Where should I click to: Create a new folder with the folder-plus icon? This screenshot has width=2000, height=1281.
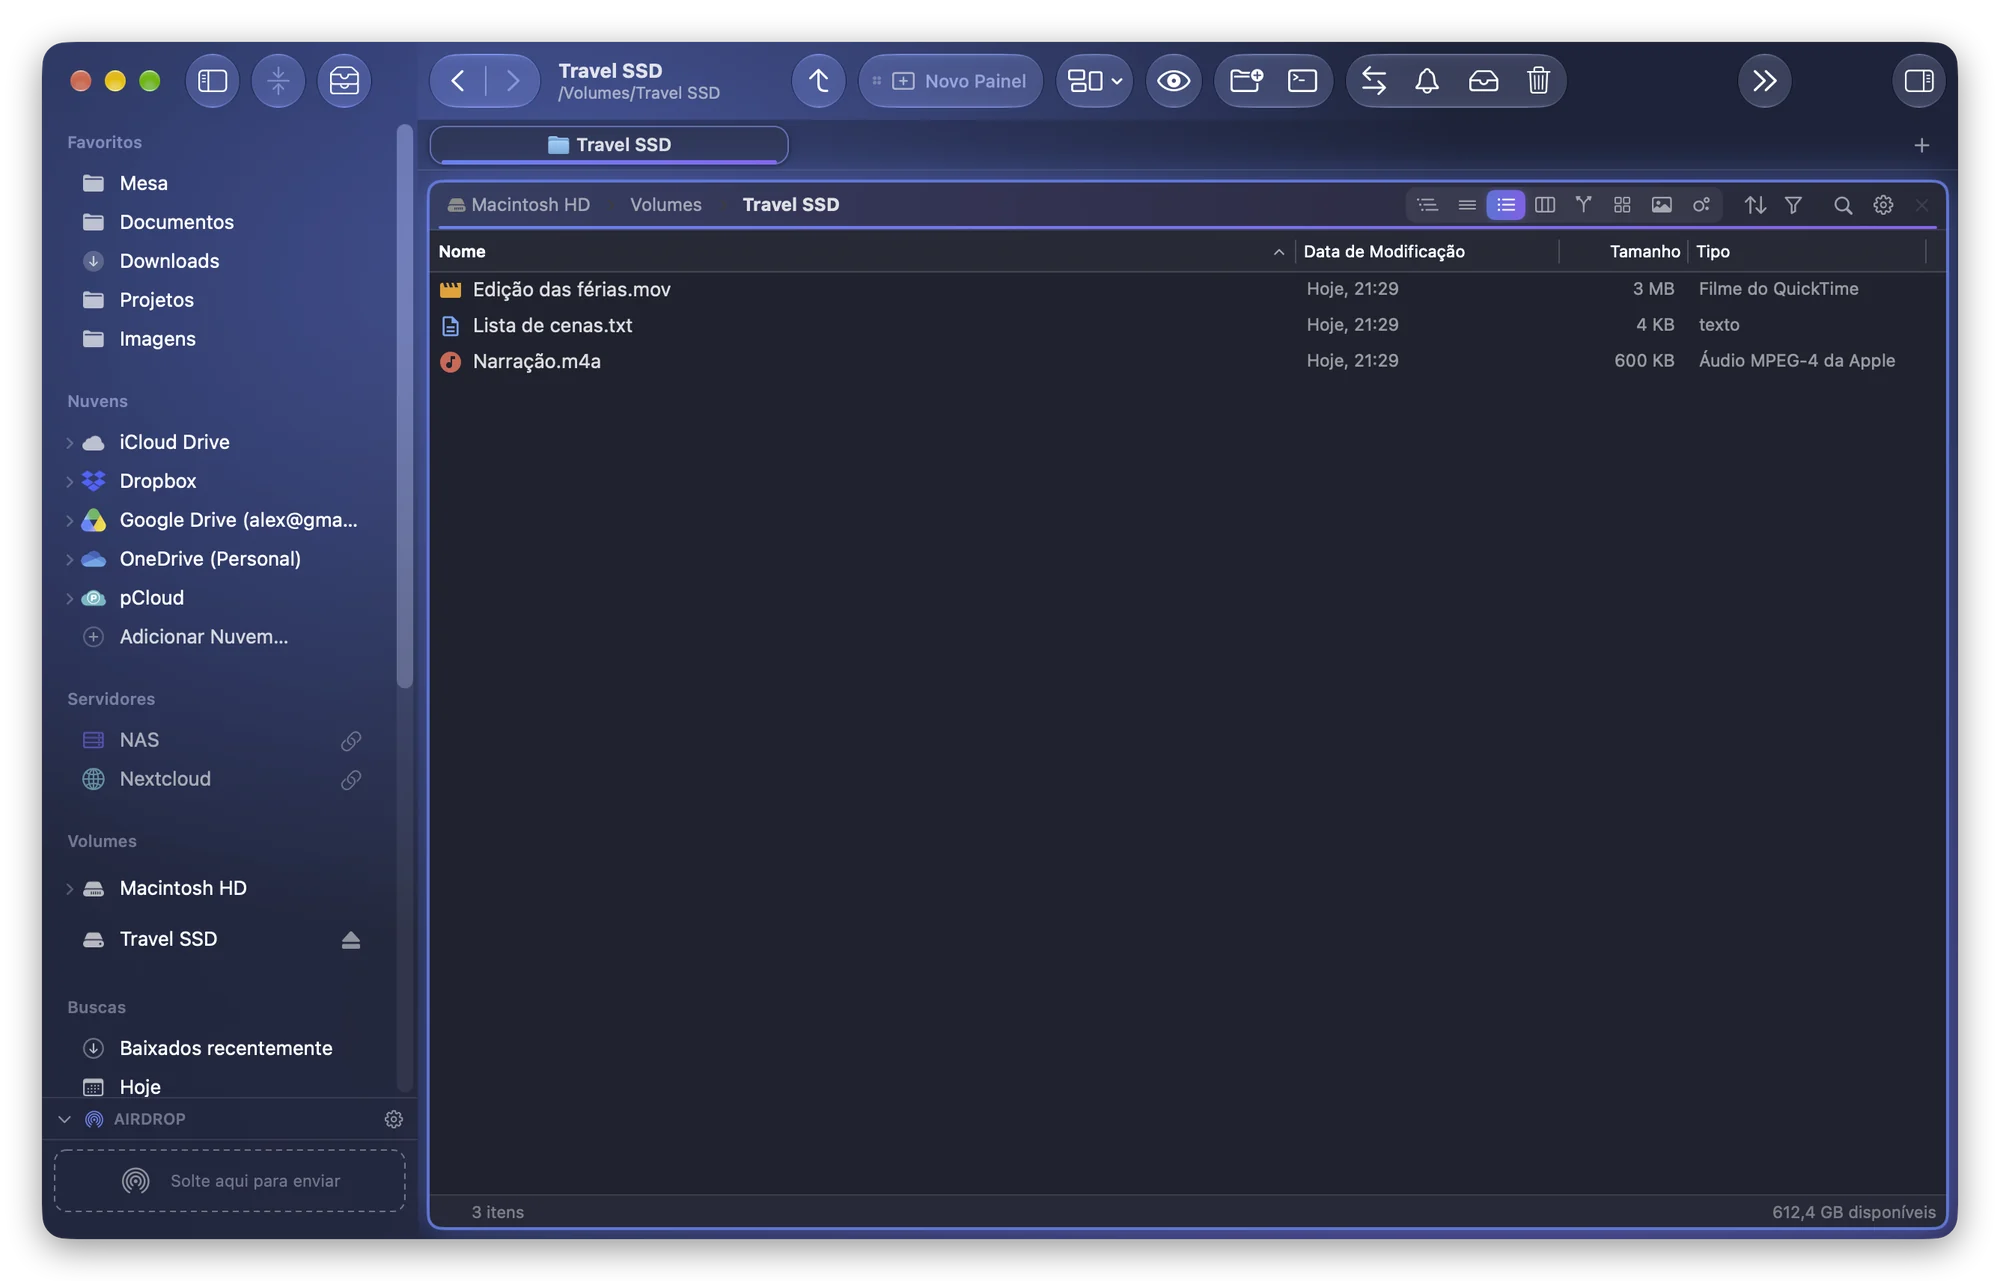[x=1246, y=81]
